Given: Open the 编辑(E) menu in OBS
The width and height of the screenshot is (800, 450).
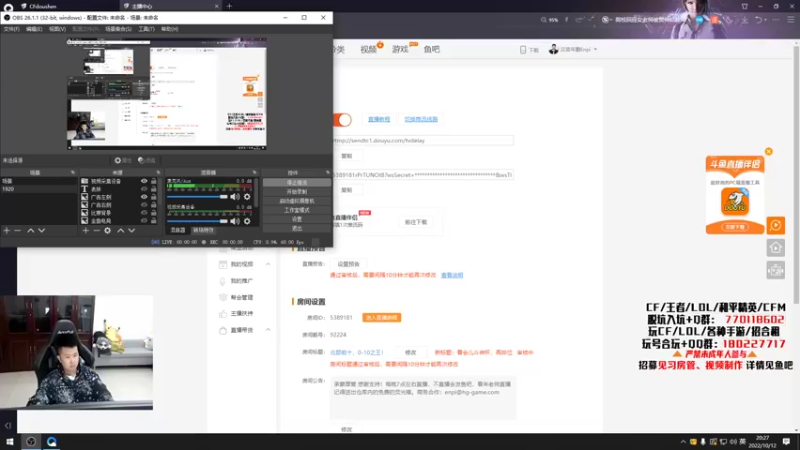Looking at the screenshot, I should tap(34, 29).
